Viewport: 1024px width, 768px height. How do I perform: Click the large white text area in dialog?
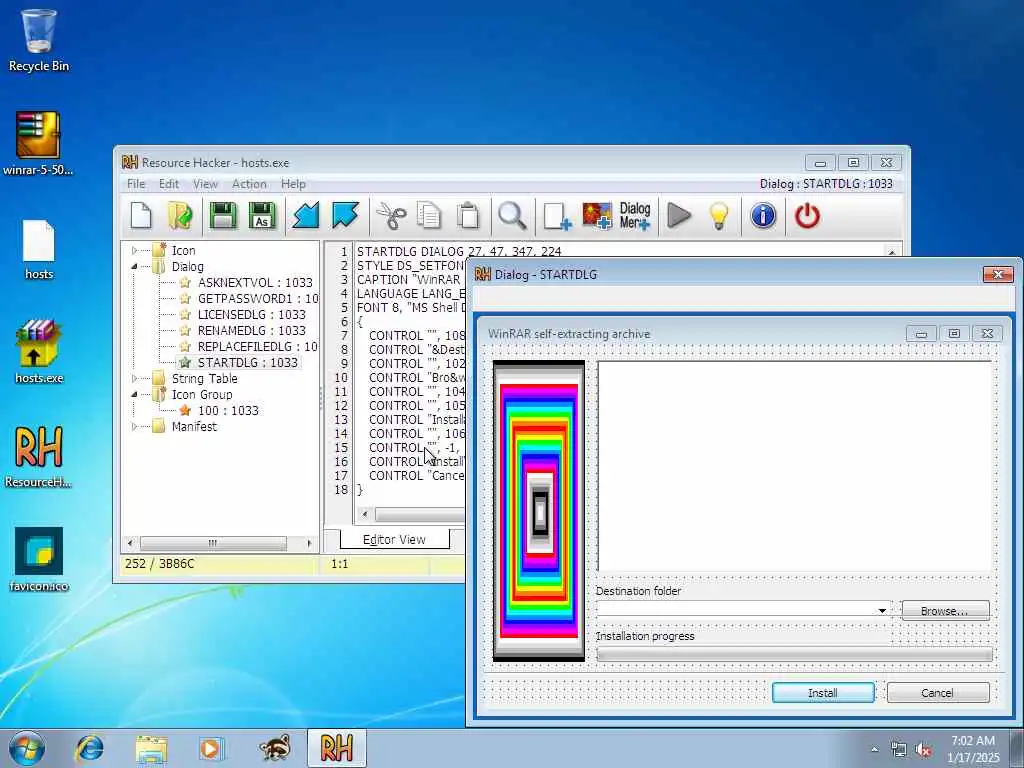coord(795,466)
